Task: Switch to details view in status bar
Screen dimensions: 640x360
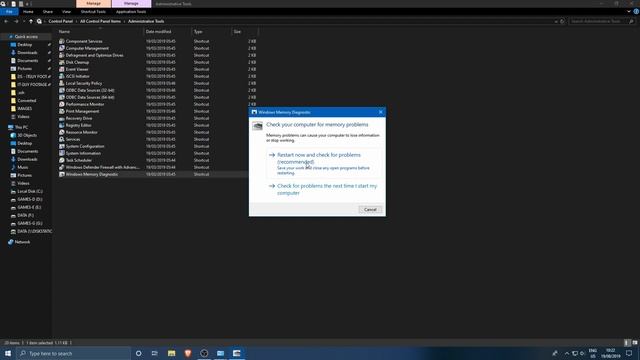Action: 627,343
